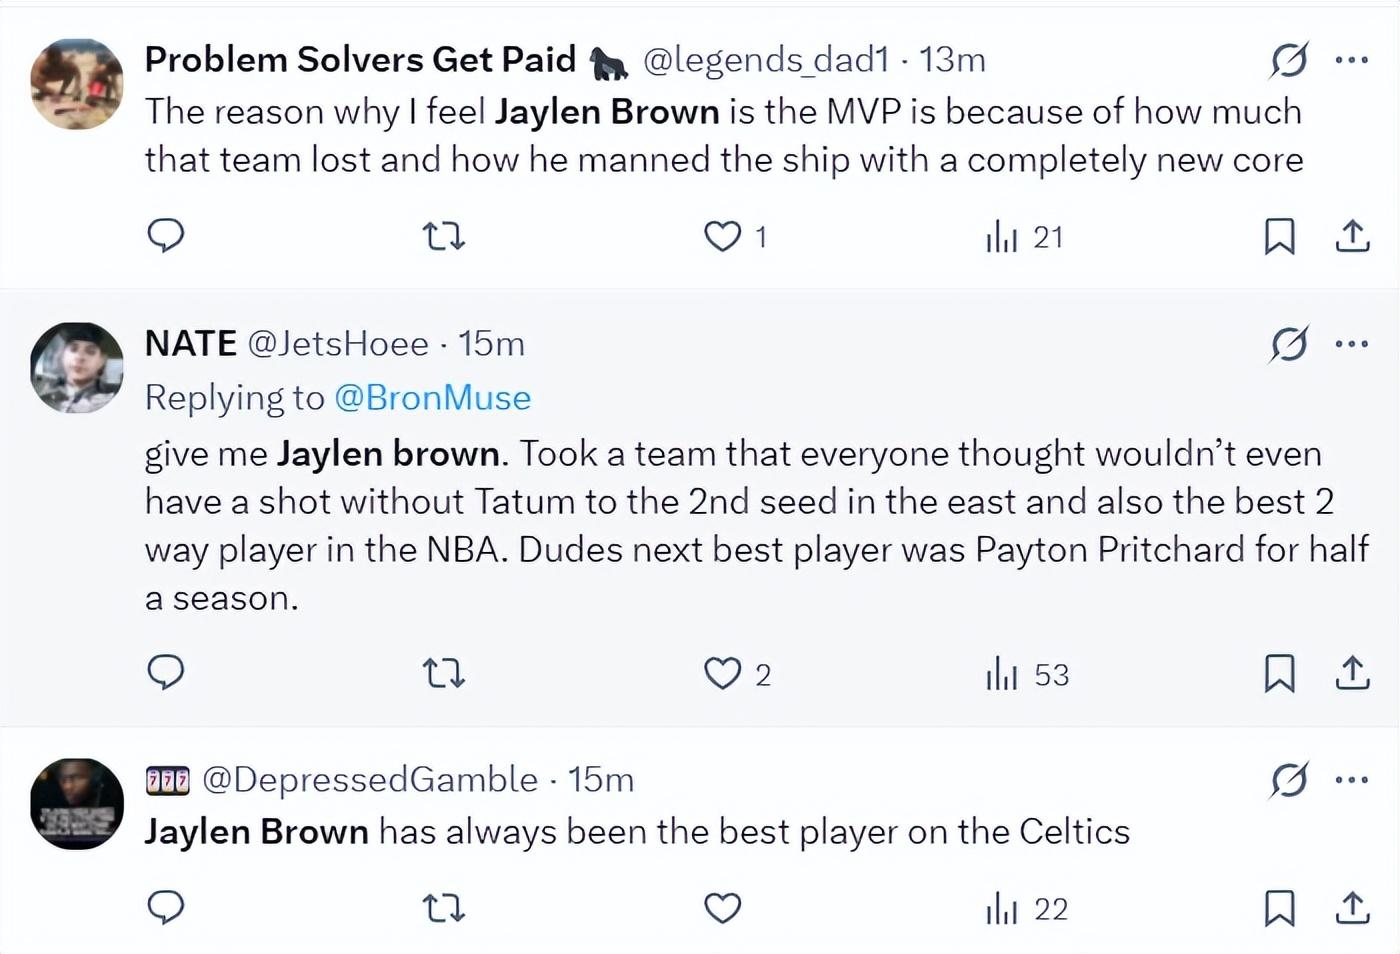This screenshot has height=954, width=1400.
Task: Share the DepressedGamble tweet
Action: (x=1352, y=908)
